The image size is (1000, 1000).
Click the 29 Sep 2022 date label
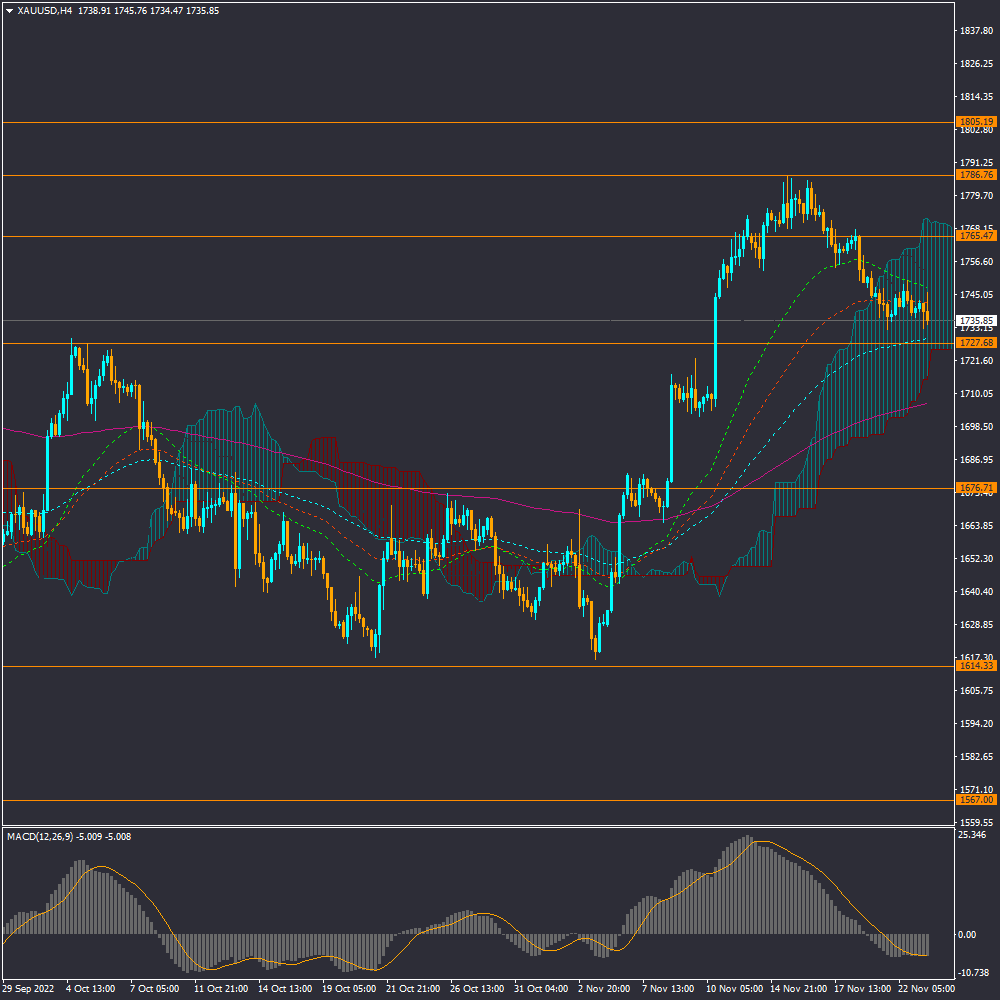[29, 988]
